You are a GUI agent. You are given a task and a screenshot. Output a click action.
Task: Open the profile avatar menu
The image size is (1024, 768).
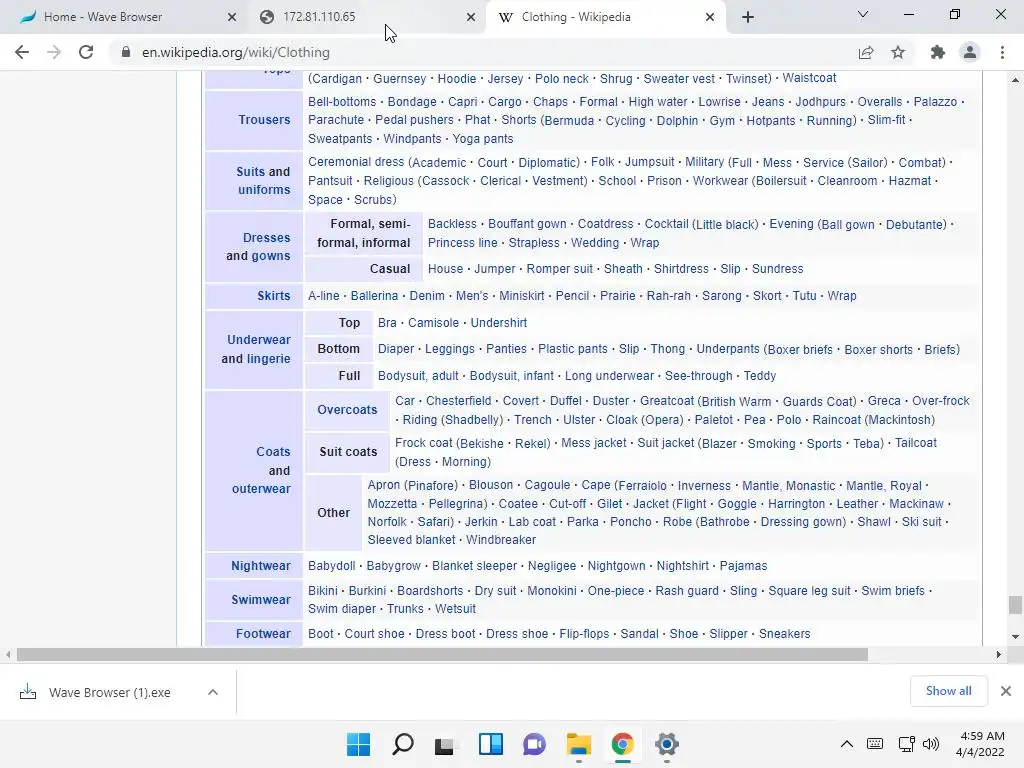pyautogui.click(x=970, y=52)
